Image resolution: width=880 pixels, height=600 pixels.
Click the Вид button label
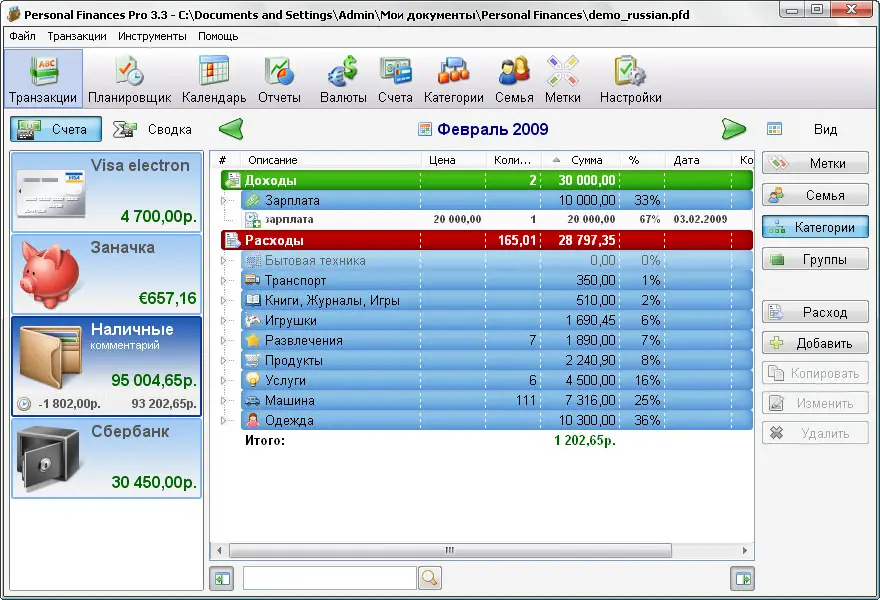825,130
